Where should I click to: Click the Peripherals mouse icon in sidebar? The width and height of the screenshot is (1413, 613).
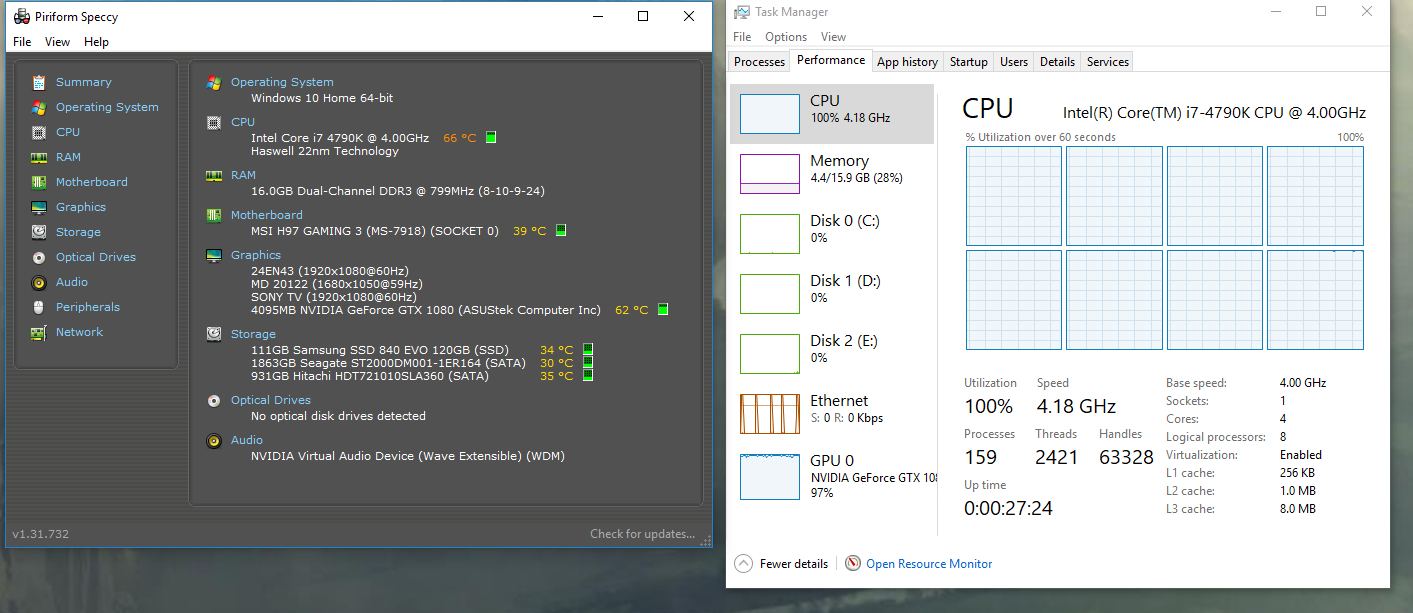point(39,307)
